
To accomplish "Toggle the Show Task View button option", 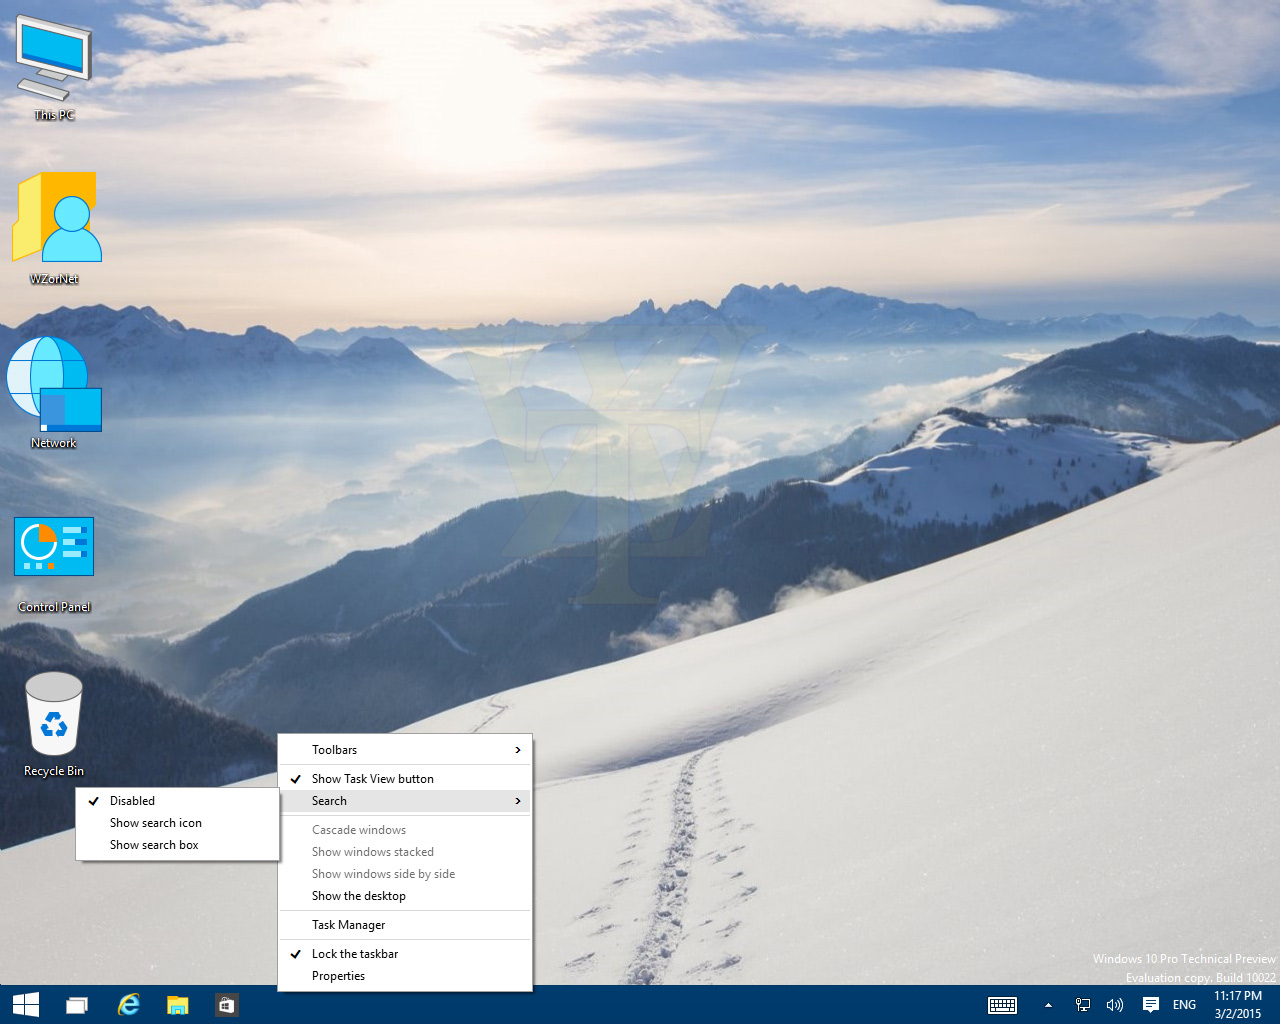I will coord(372,779).
